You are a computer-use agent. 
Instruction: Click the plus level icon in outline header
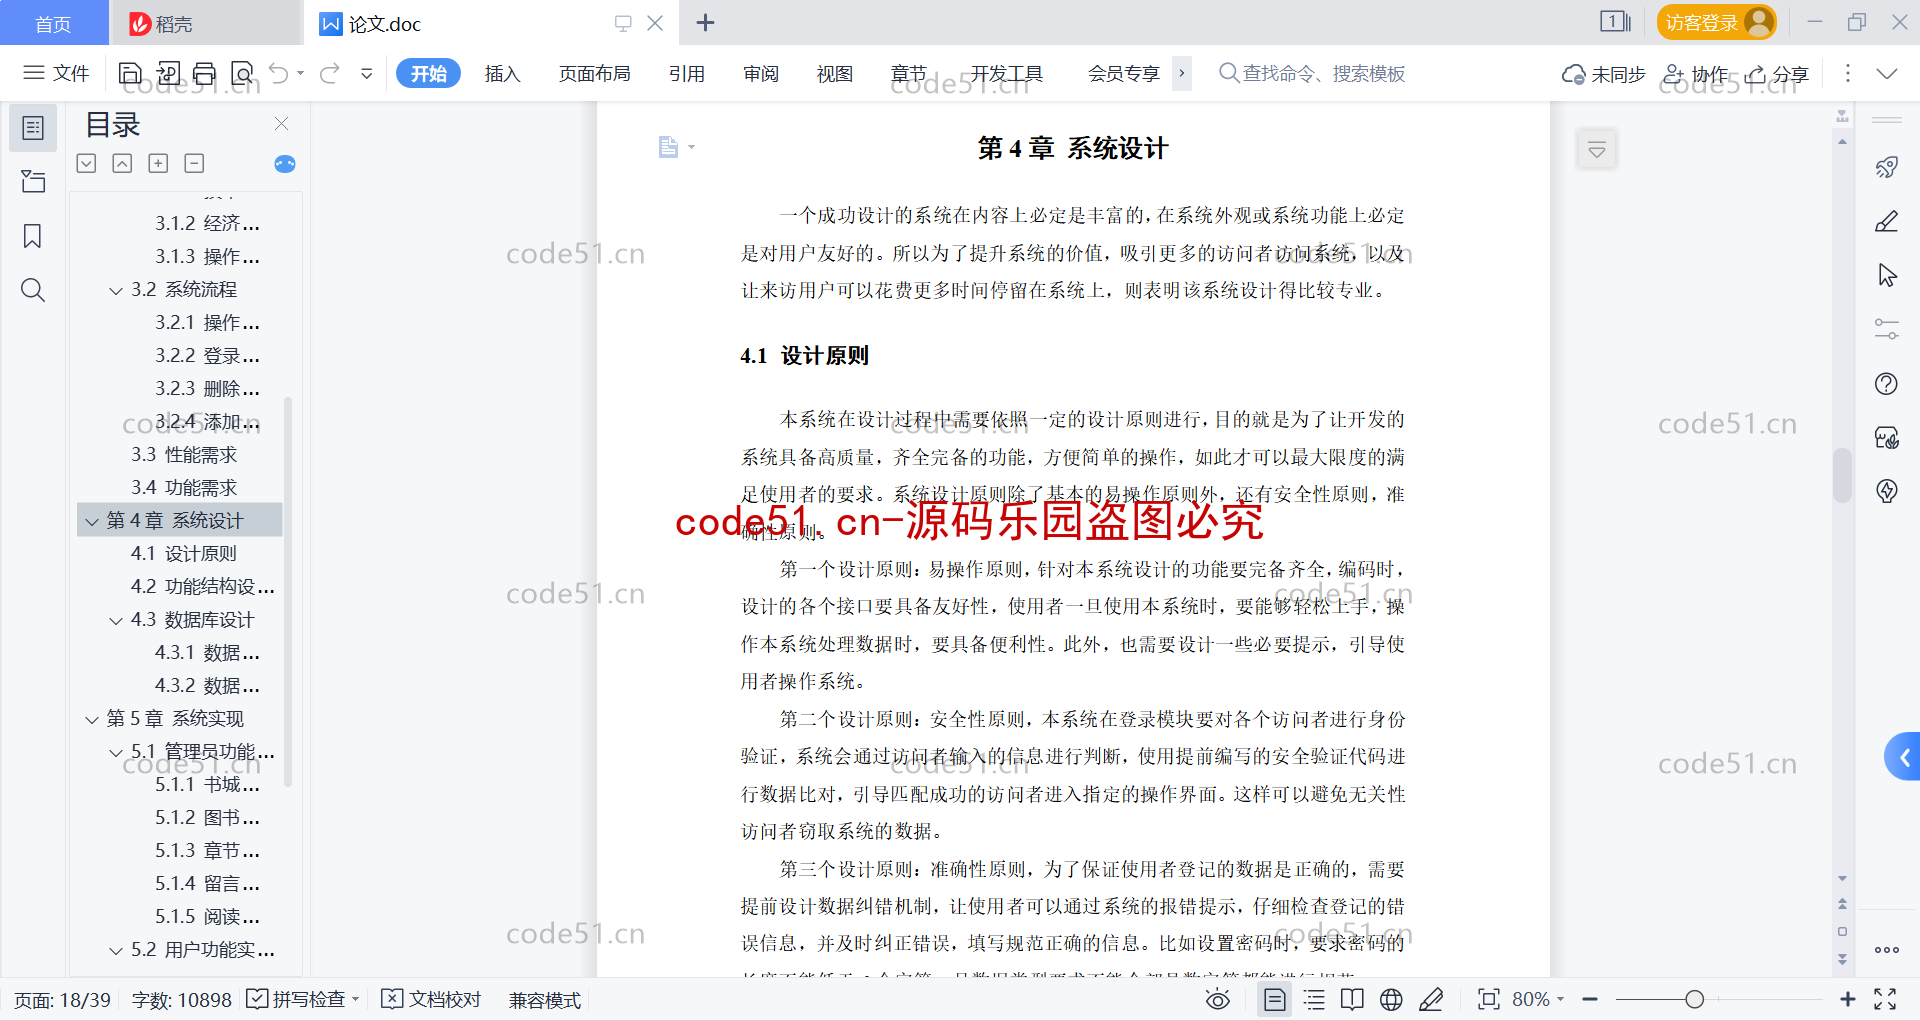click(158, 163)
